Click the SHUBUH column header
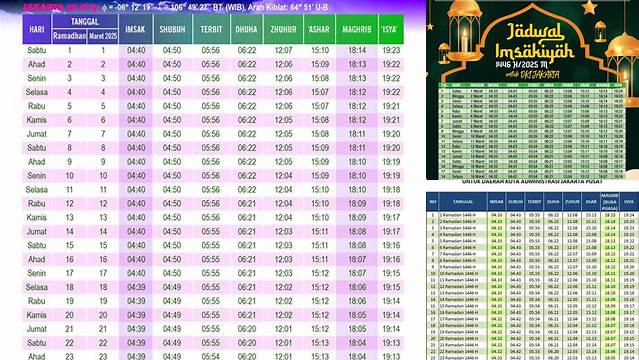This screenshot has width=639, height=360. click(x=172, y=29)
